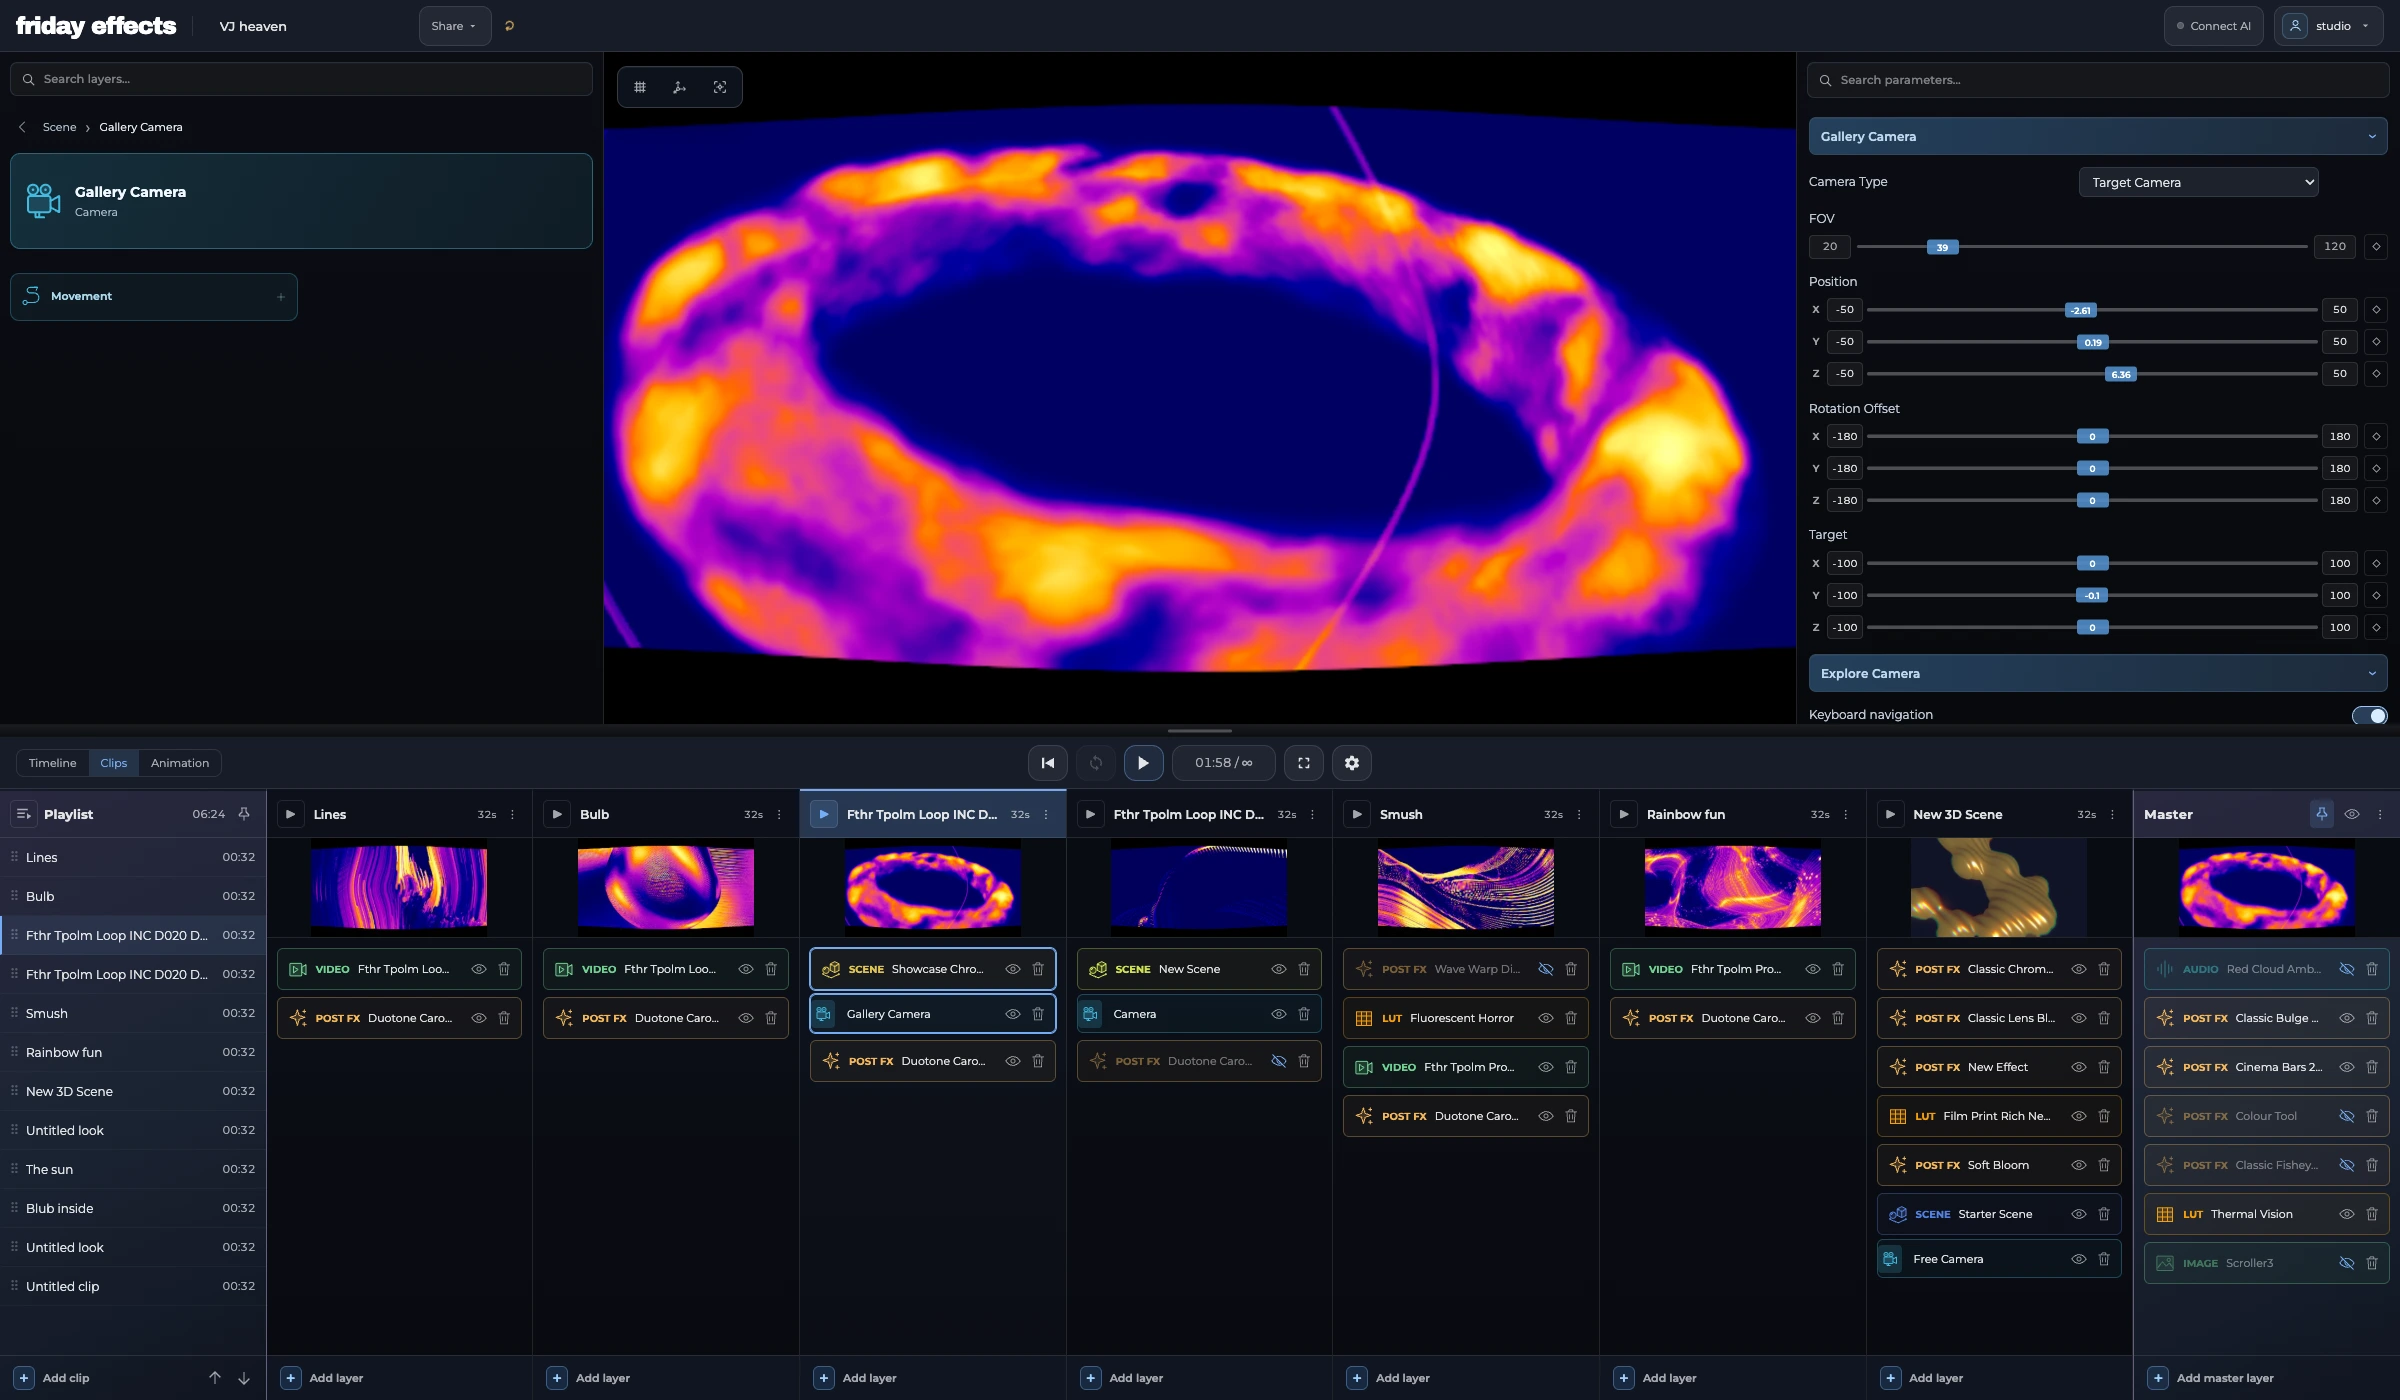The height and width of the screenshot is (1400, 2400).
Task: Open the Share dropdown
Action: (x=454, y=26)
